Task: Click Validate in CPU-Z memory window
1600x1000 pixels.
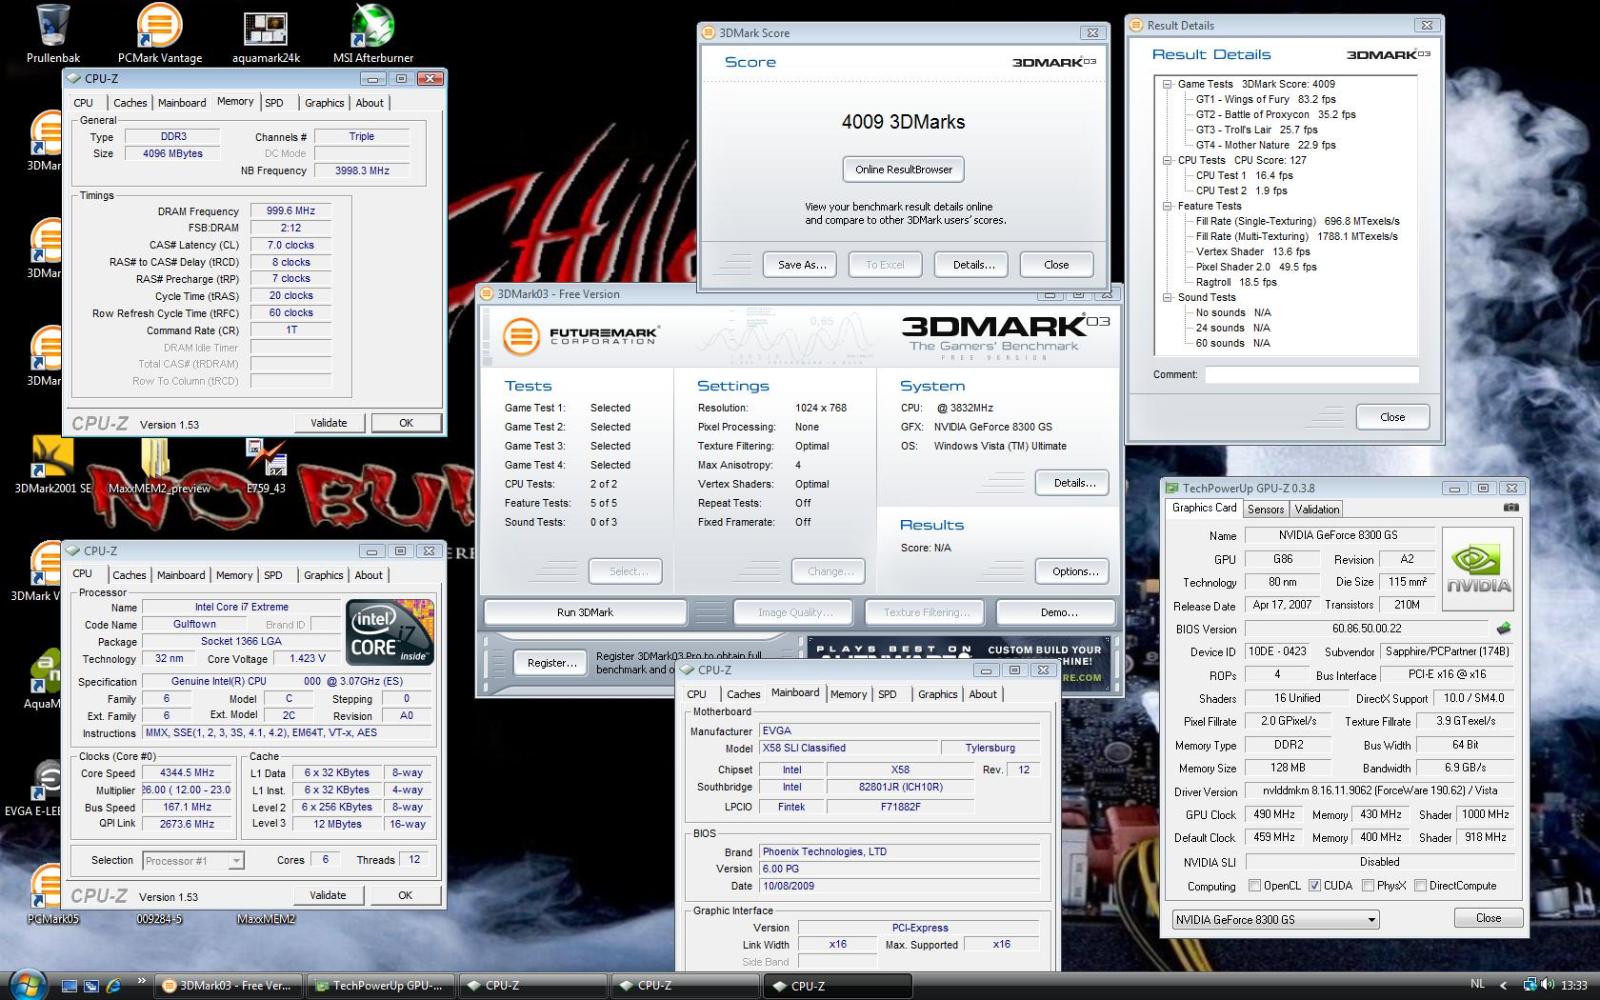Action: tap(329, 423)
